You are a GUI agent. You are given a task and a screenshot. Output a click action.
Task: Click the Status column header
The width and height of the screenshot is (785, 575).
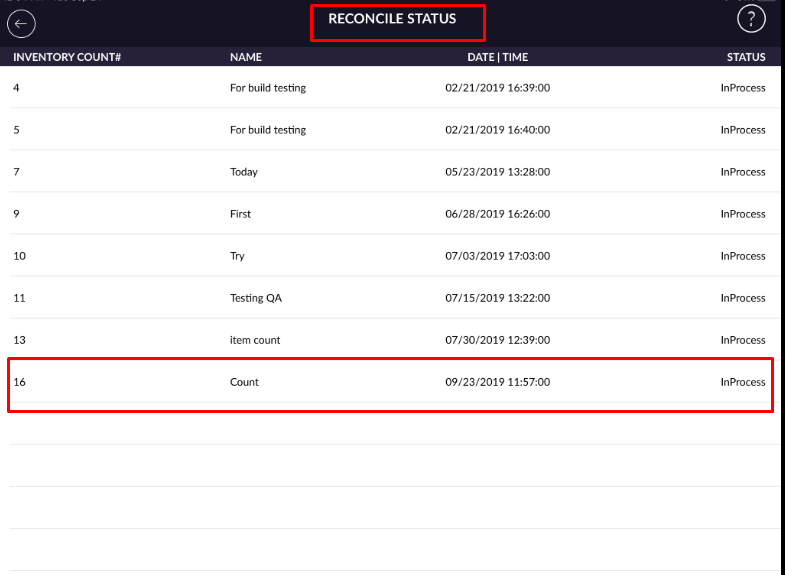coord(746,57)
